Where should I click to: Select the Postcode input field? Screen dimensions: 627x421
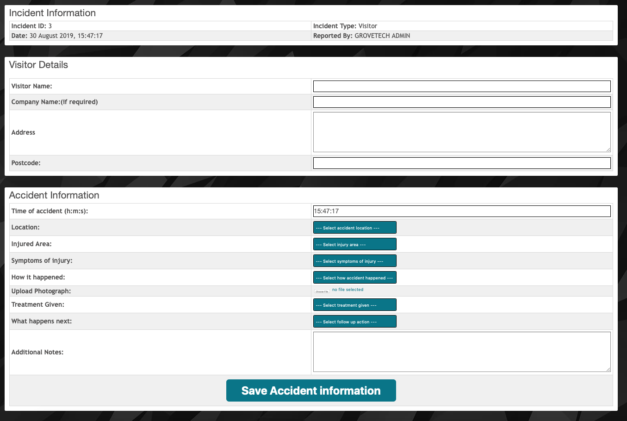(461, 163)
